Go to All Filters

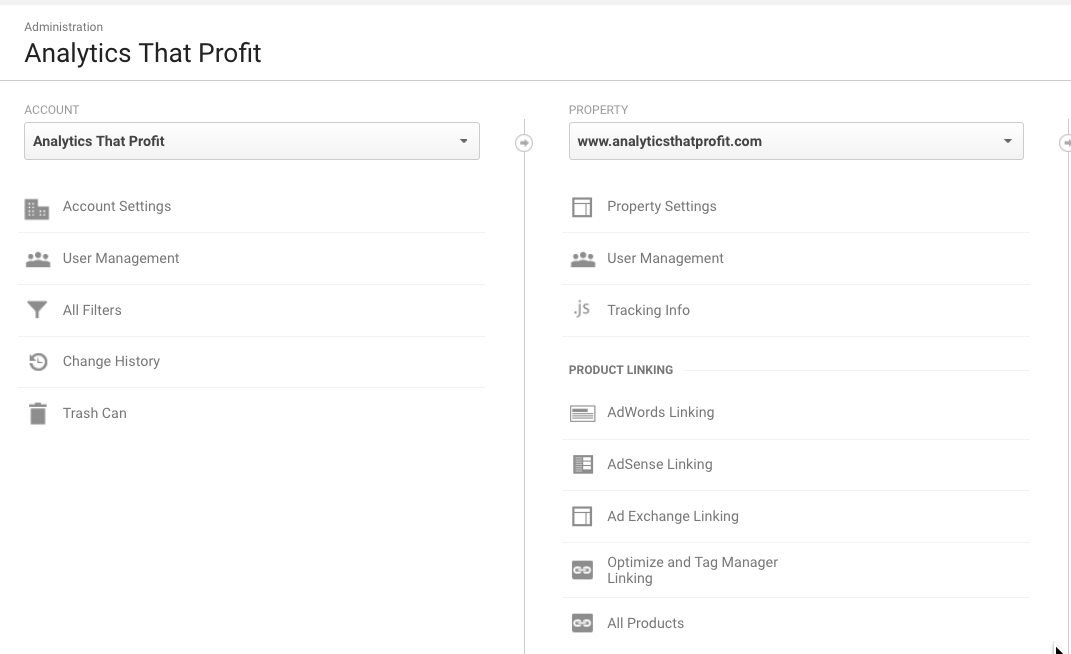pos(92,310)
